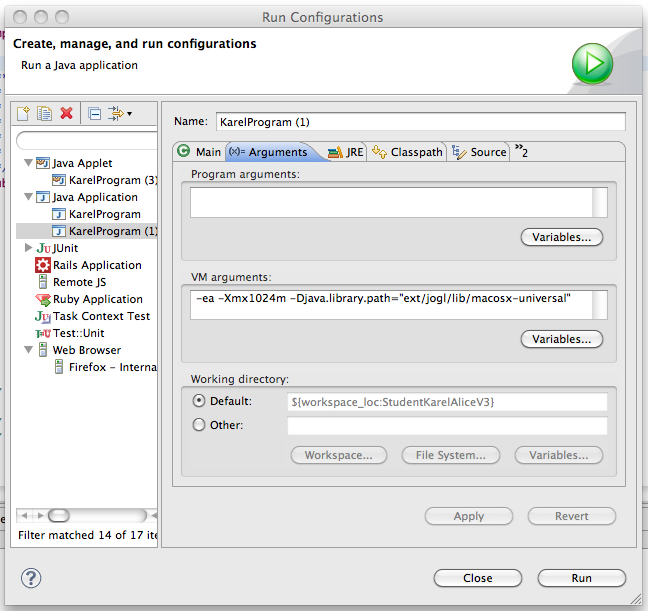Click inside the VM arguments text area

tap(391, 305)
